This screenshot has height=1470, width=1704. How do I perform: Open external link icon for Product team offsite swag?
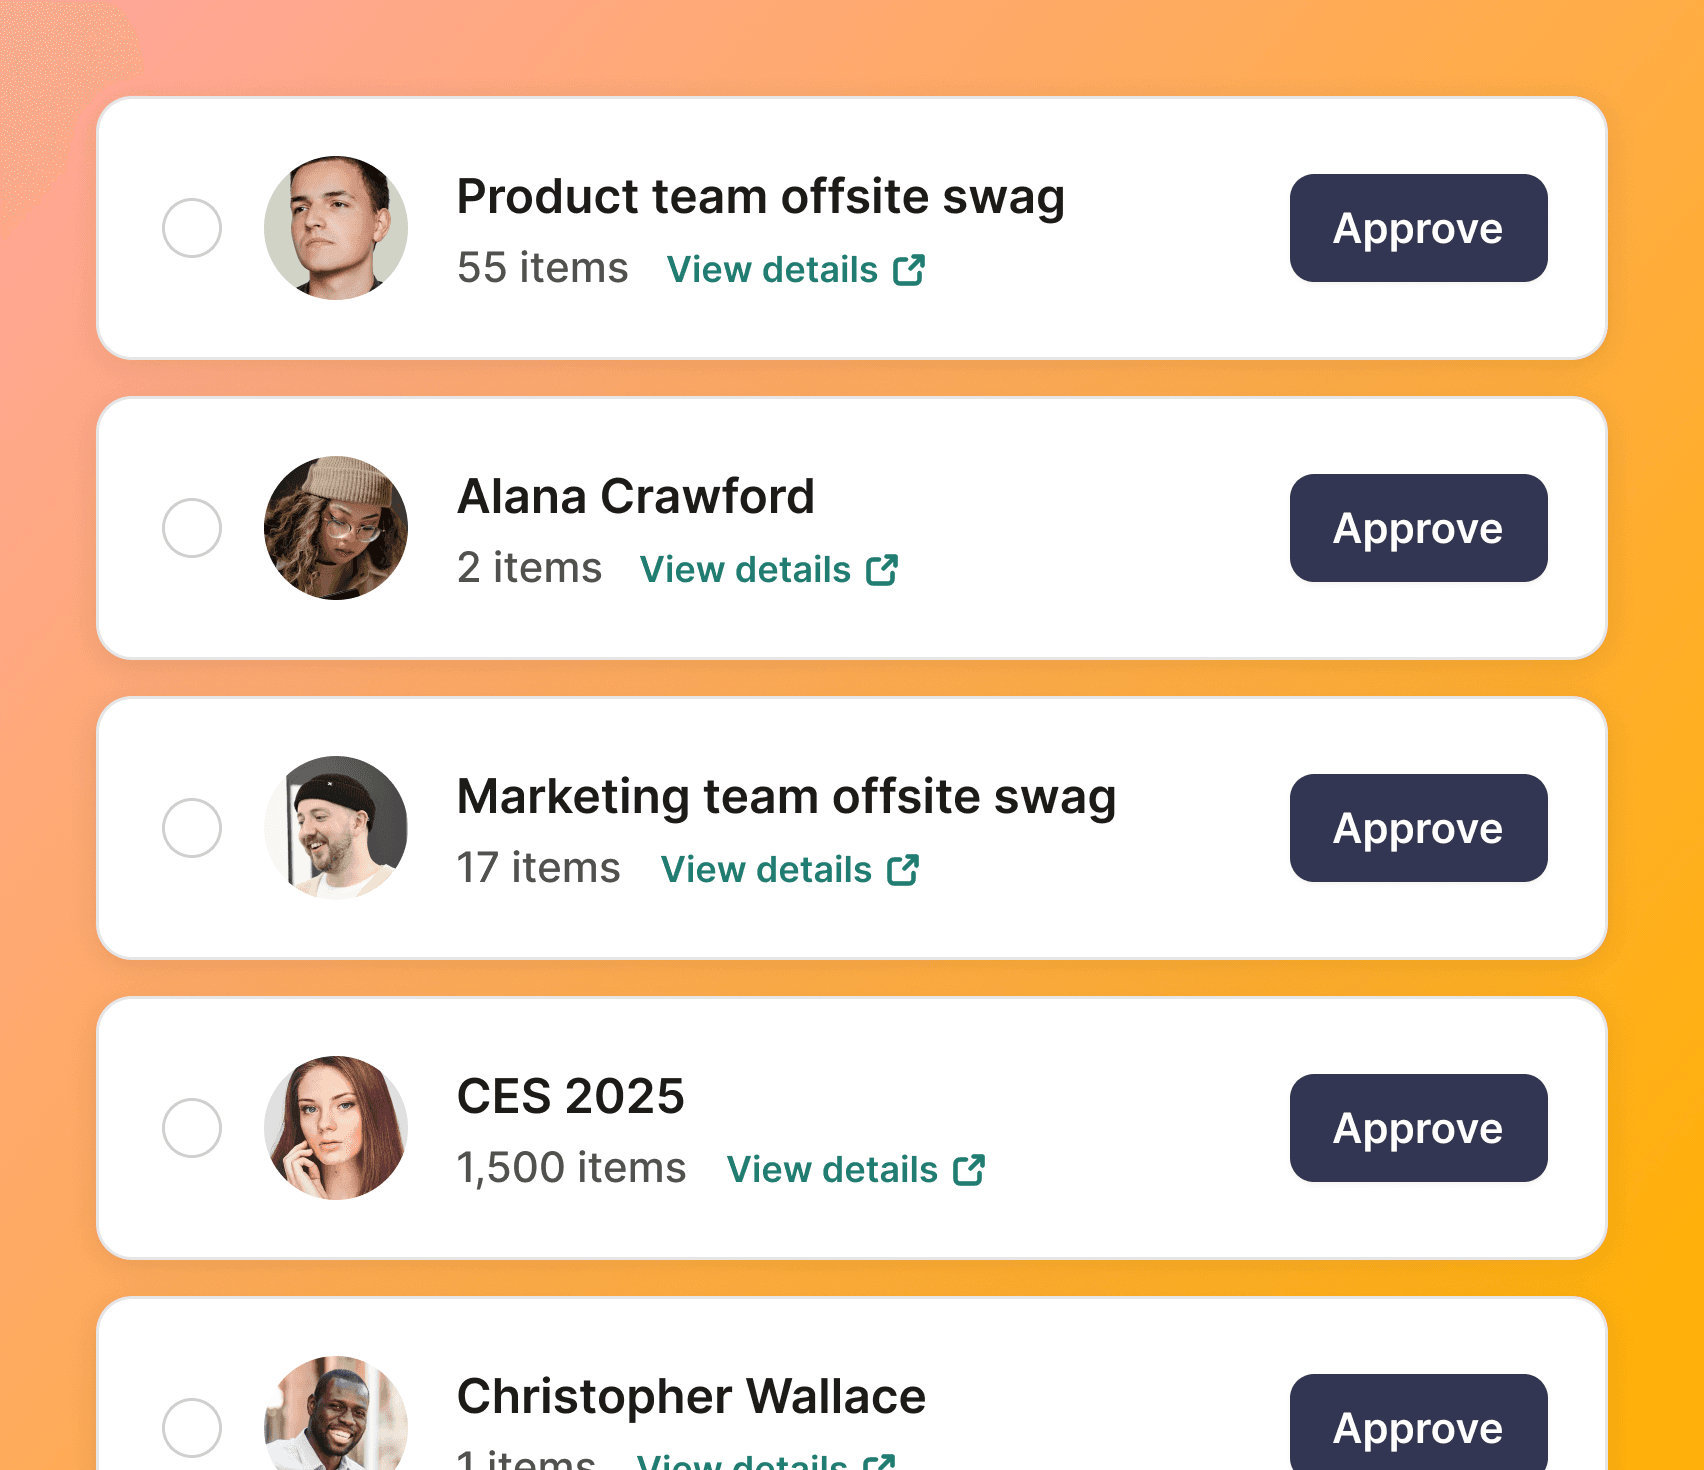[x=909, y=270]
